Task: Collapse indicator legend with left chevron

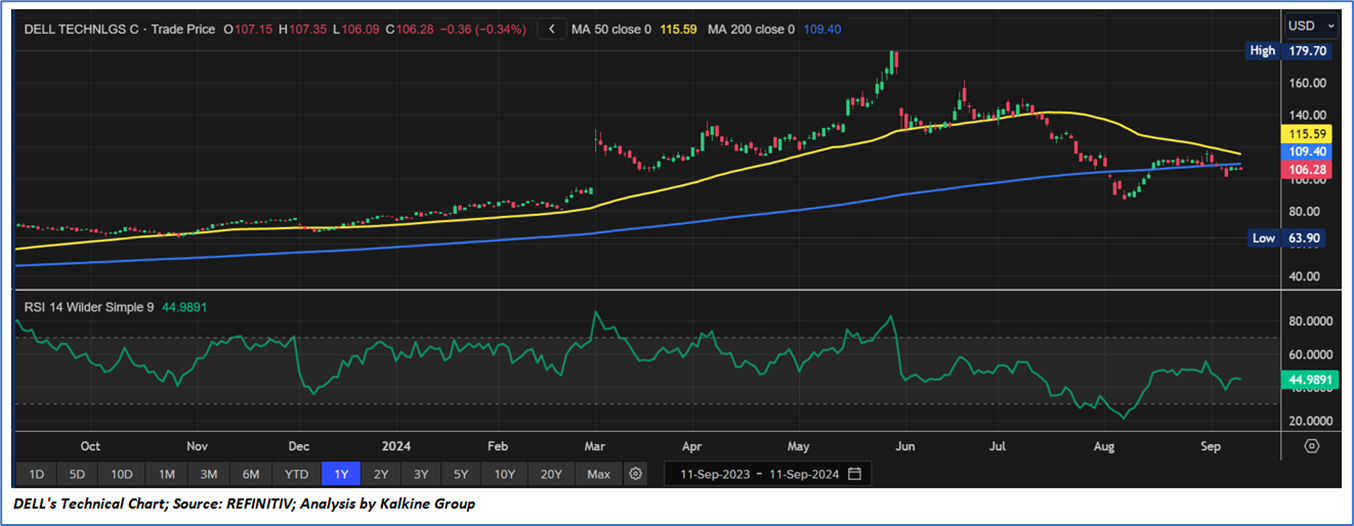Action: coord(551,30)
